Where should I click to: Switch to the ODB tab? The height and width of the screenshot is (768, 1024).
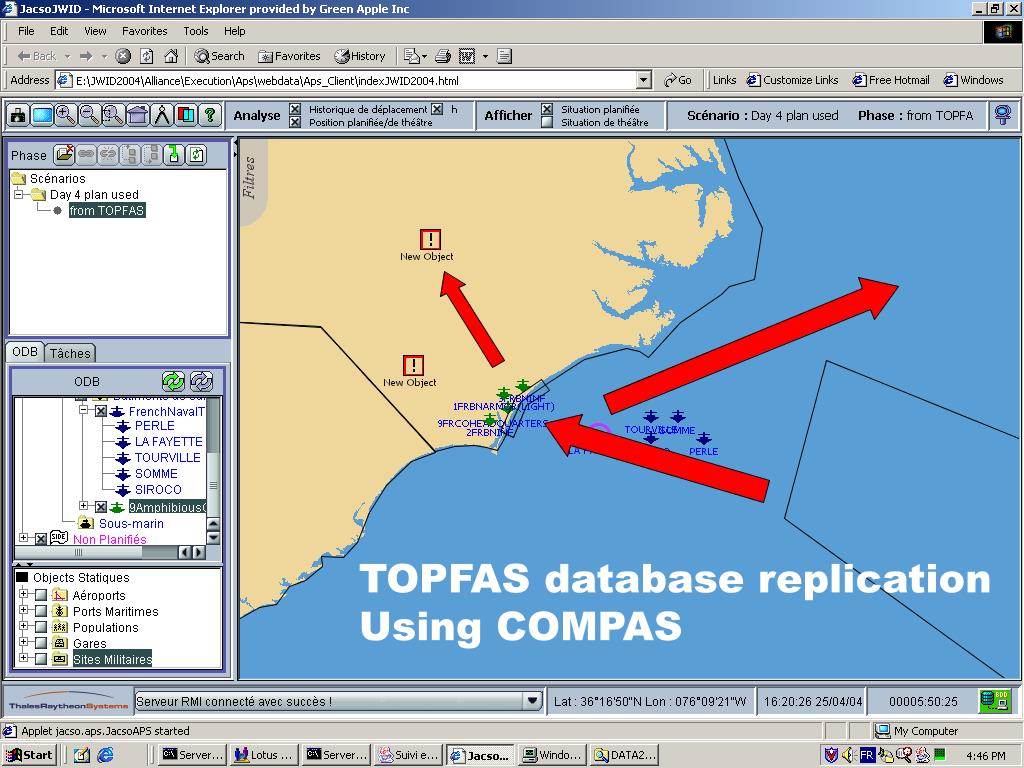[25, 352]
